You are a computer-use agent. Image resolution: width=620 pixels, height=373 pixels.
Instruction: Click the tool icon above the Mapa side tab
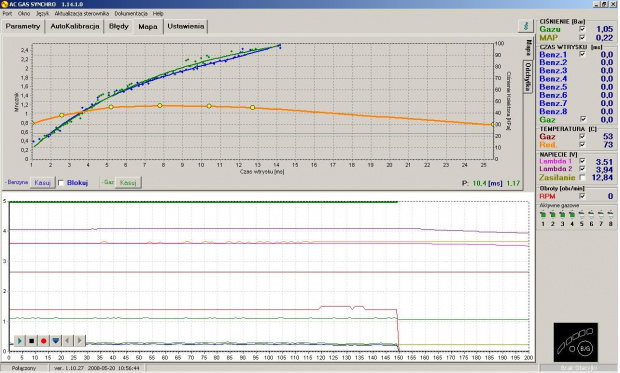coord(526,26)
